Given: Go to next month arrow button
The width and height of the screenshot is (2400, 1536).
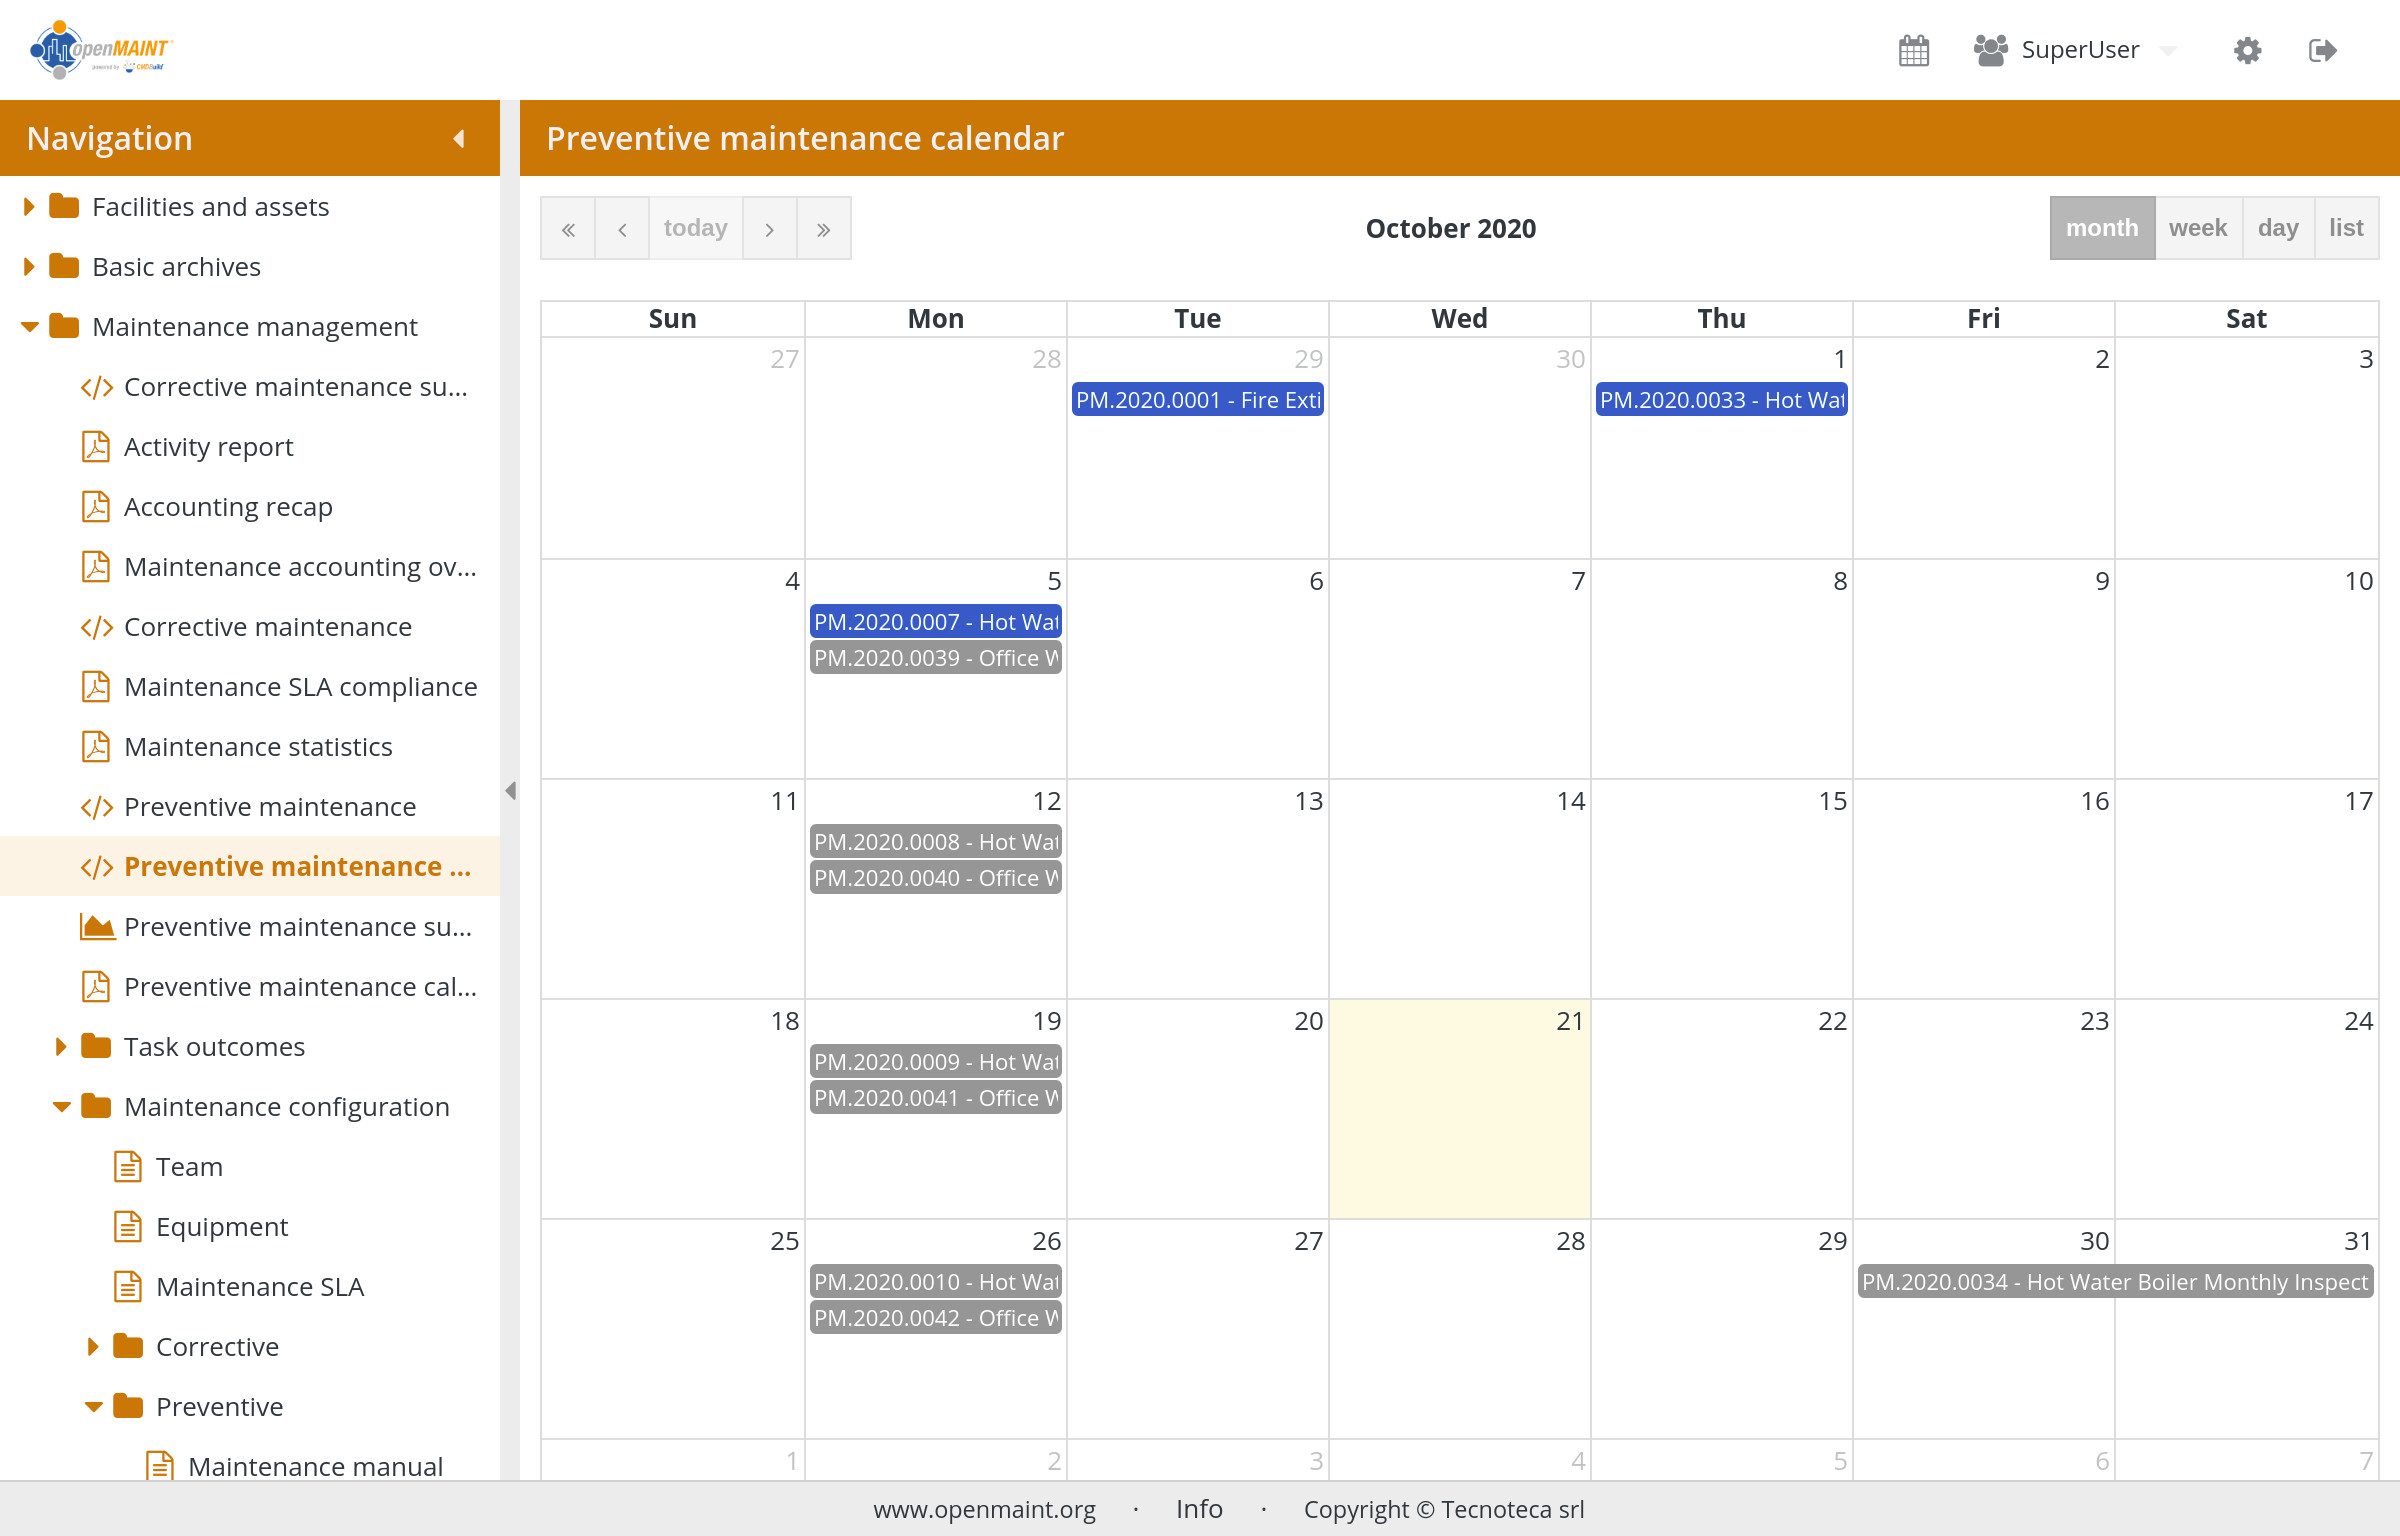Looking at the screenshot, I should [x=769, y=229].
